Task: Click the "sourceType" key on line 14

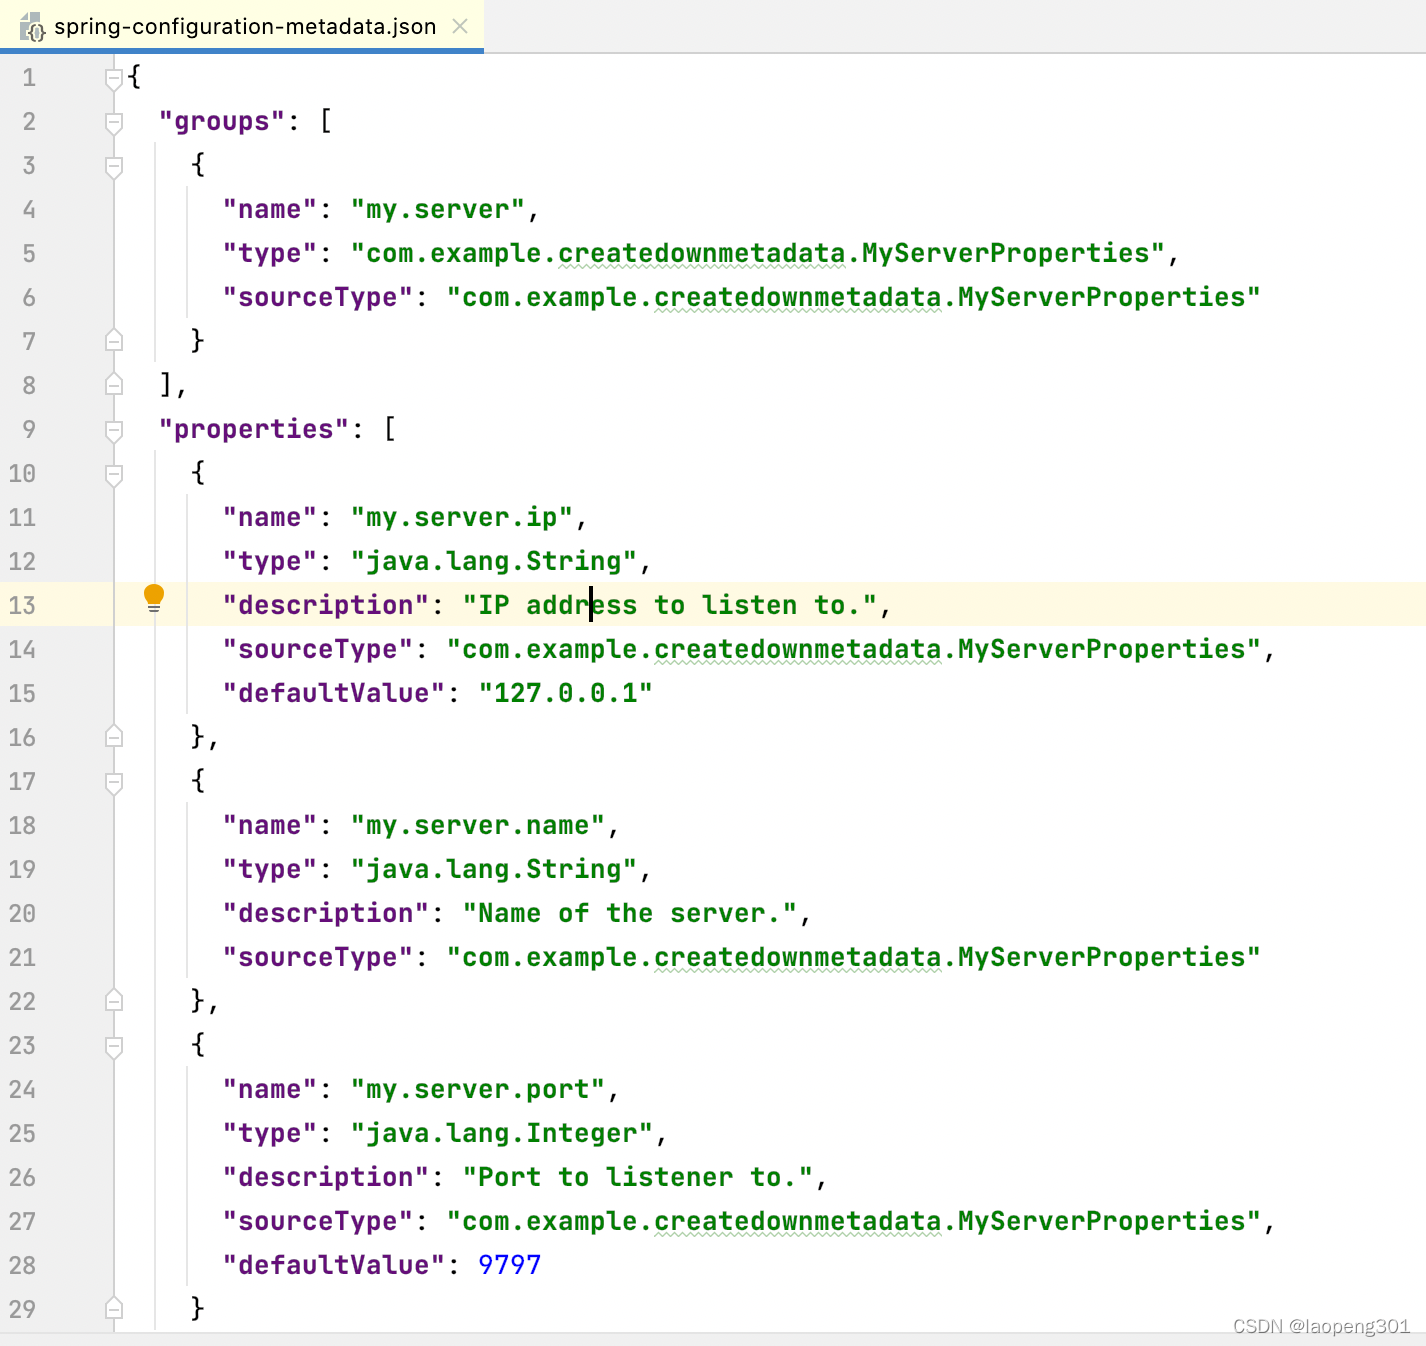Action: 318,650
